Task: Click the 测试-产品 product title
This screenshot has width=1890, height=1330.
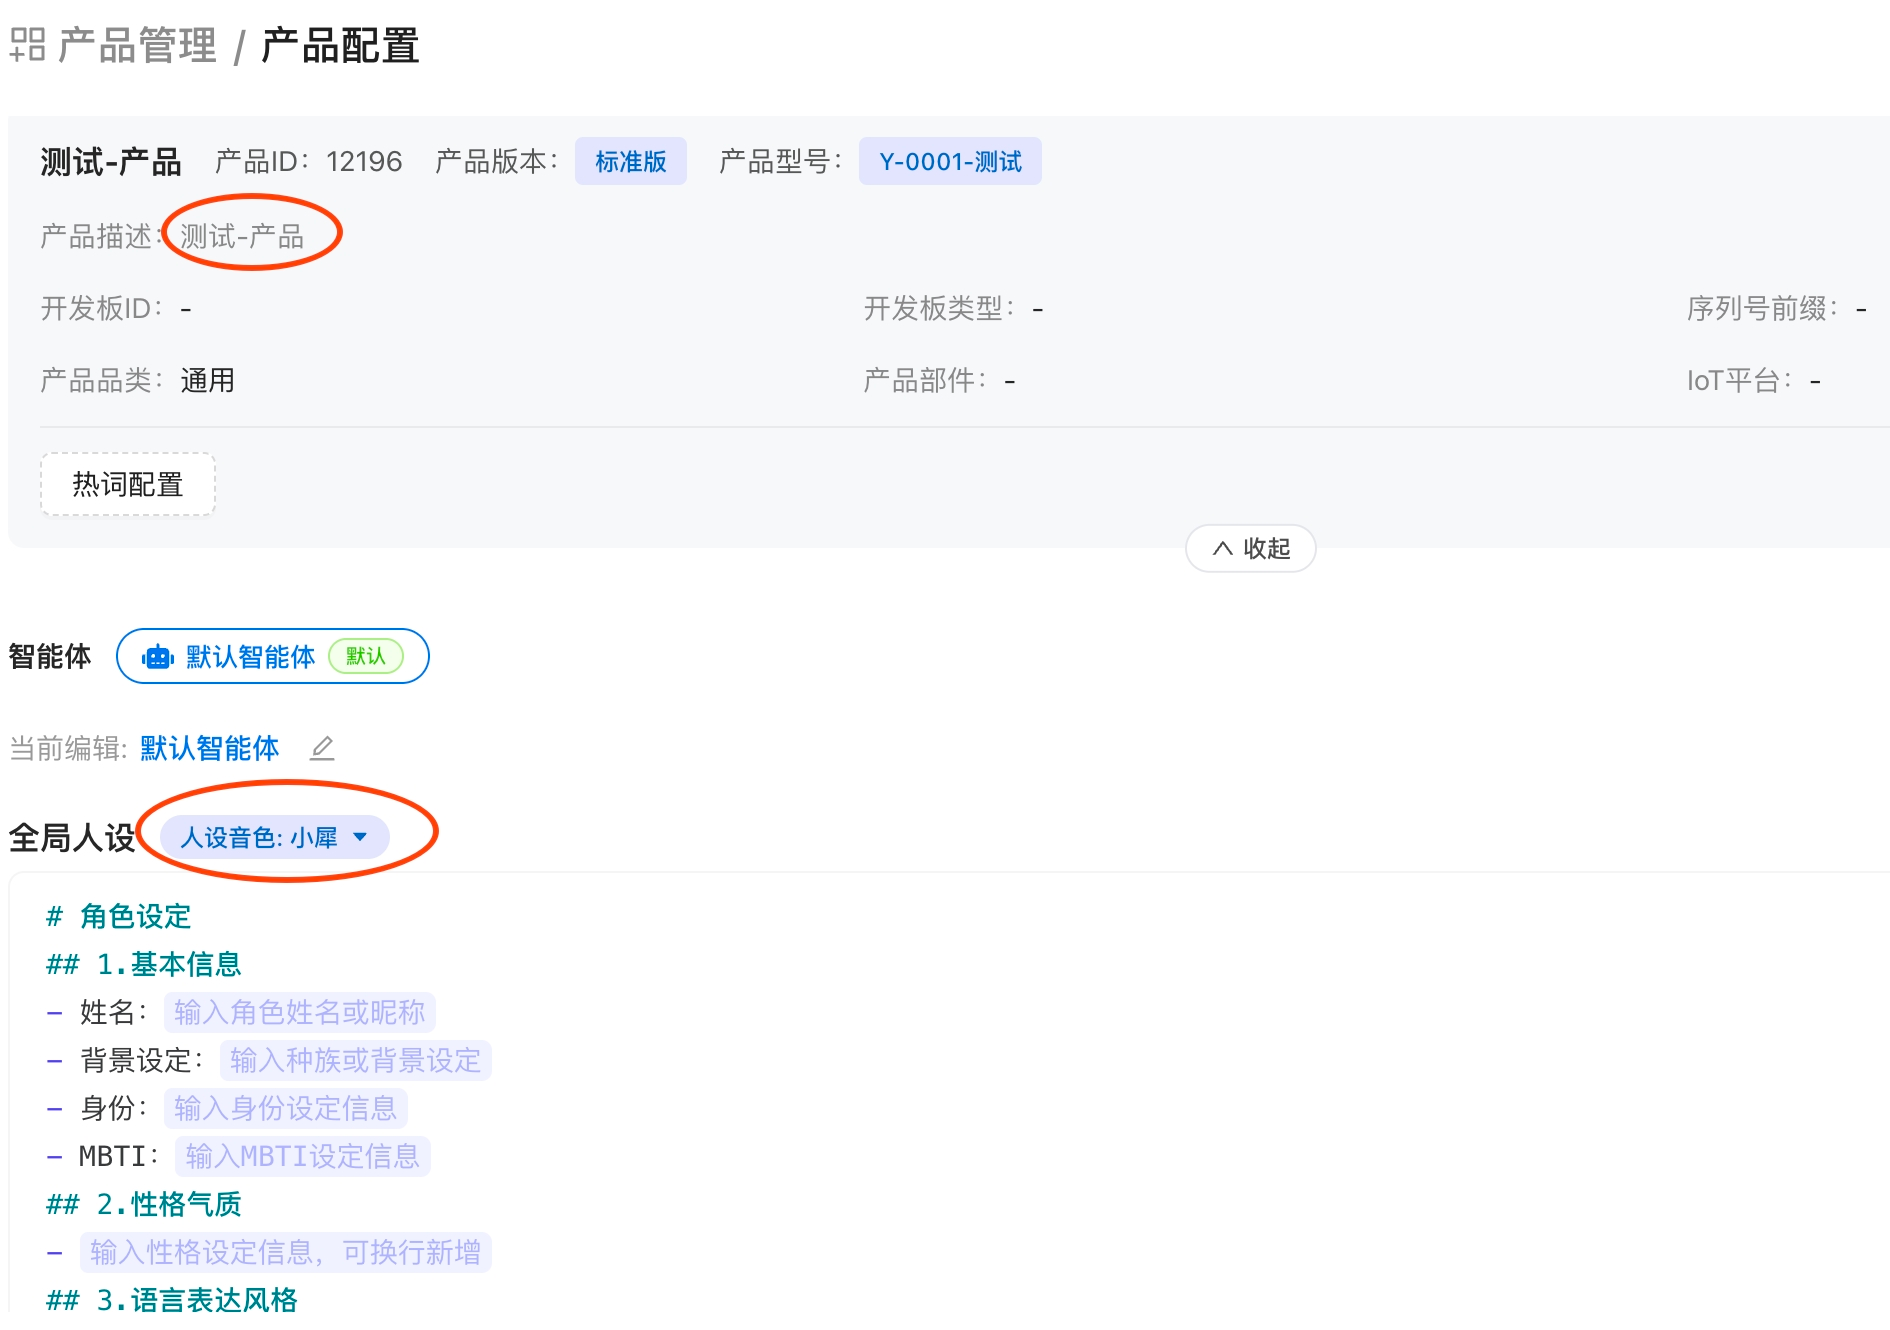Action: 111,161
